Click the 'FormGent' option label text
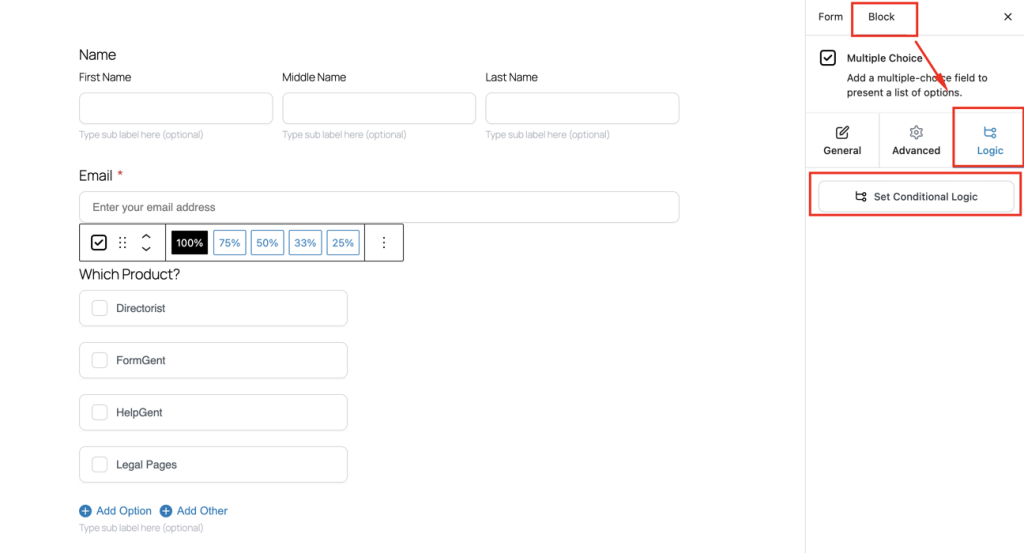 pyautogui.click(x=140, y=360)
